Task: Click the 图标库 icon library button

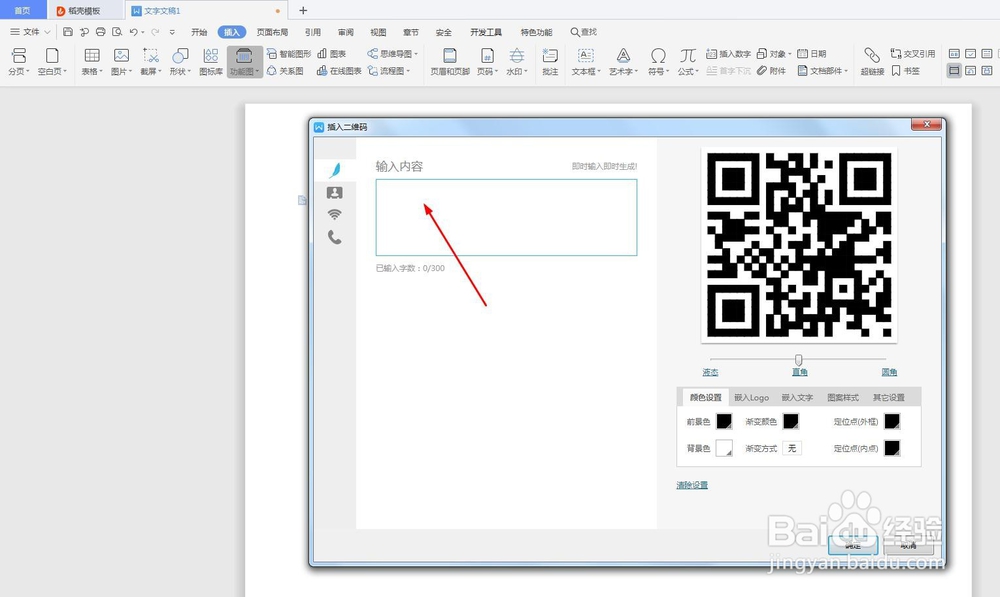Action: pos(211,62)
